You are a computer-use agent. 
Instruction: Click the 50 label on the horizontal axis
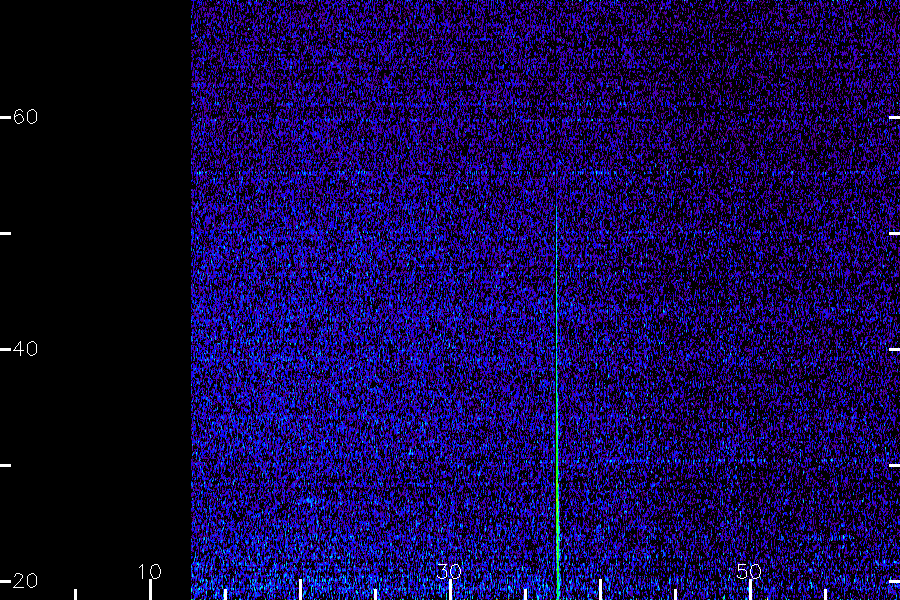click(749, 571)
